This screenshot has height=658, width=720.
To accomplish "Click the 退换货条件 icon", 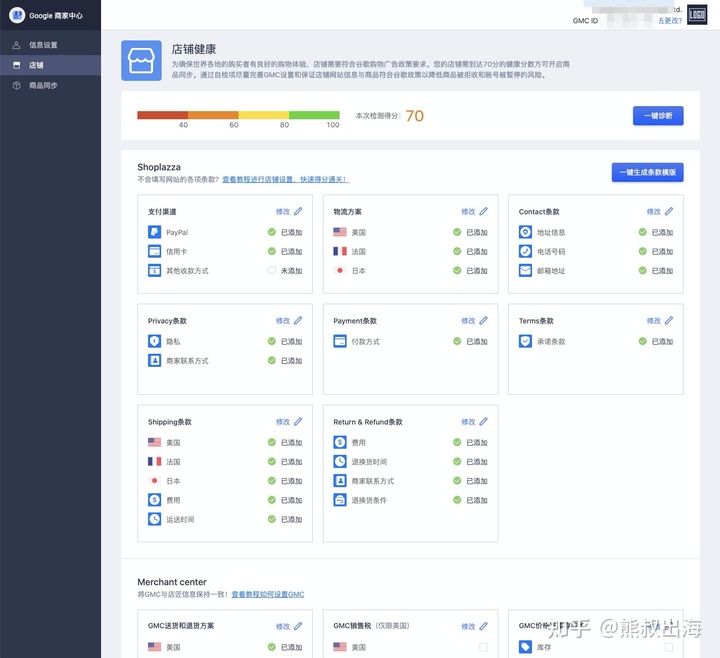I will (340, 500).
